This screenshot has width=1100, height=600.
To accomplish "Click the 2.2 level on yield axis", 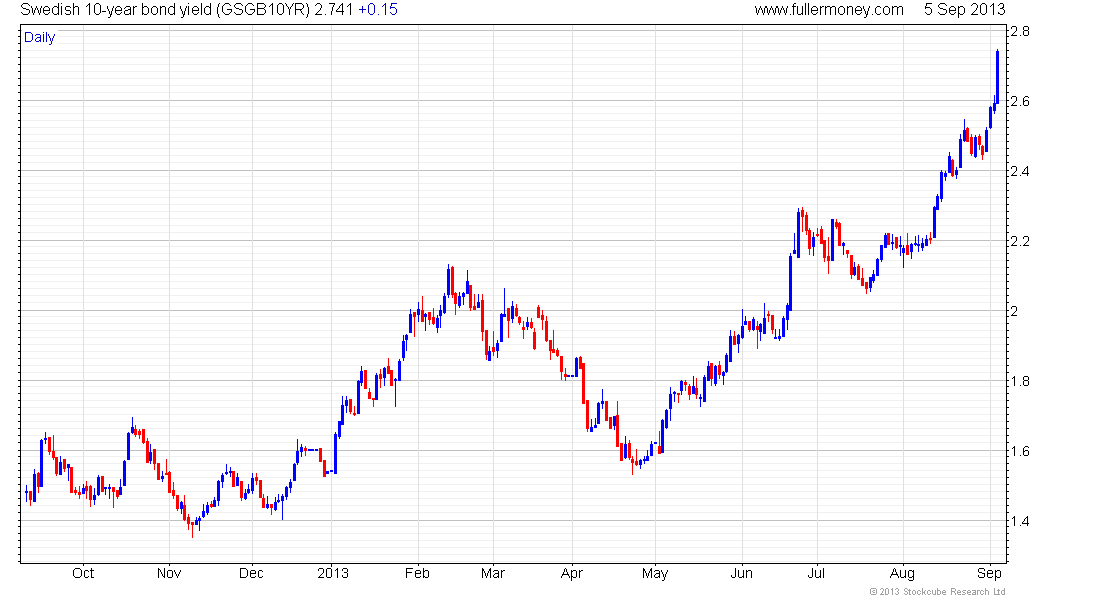I will click(1020, 242).
